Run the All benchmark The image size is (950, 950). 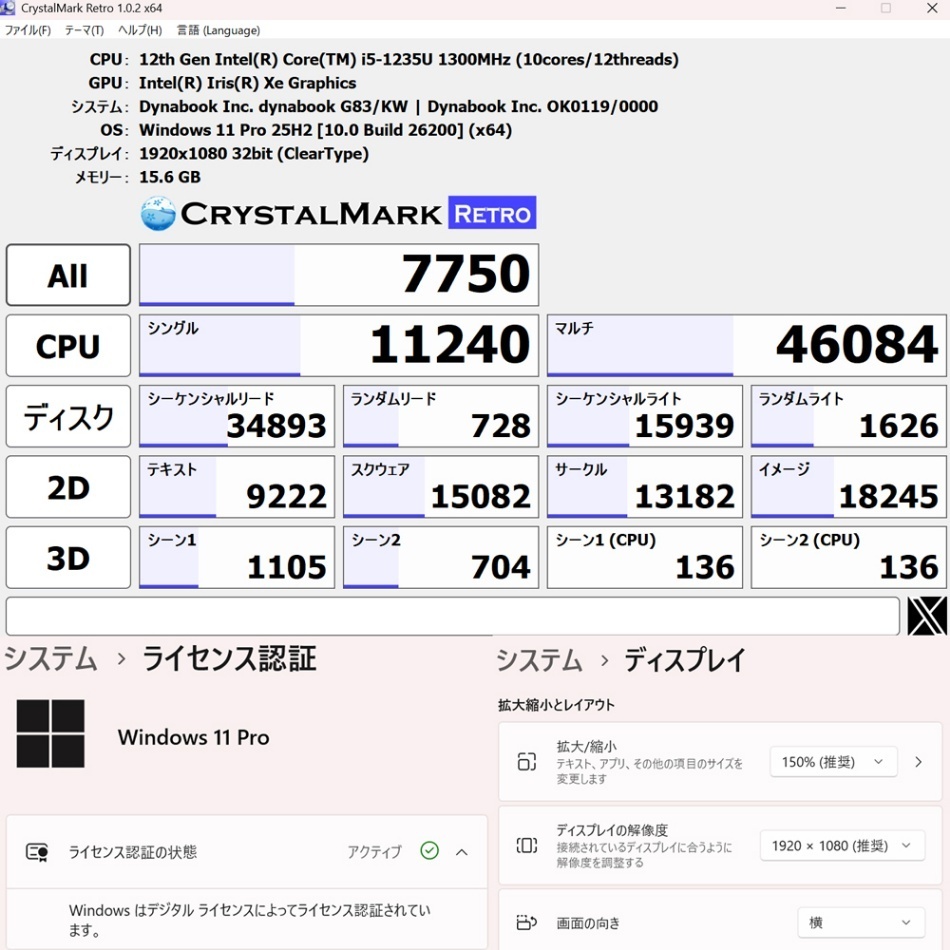pyautogui.click(x=68, y=275)
